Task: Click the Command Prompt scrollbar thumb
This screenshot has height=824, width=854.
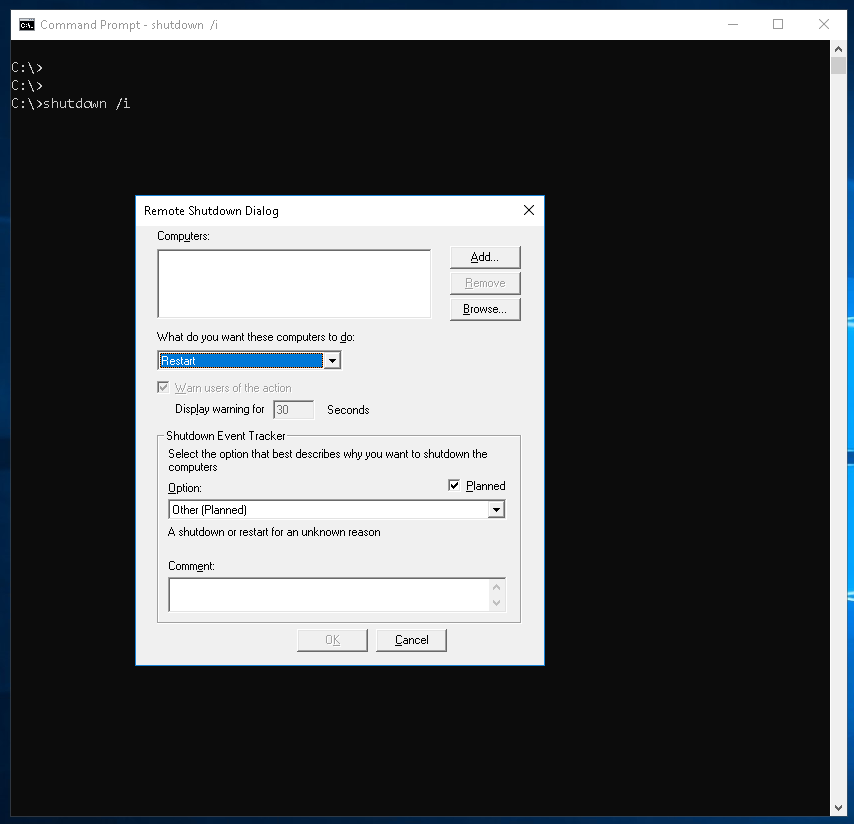Action: click(838, 66)
